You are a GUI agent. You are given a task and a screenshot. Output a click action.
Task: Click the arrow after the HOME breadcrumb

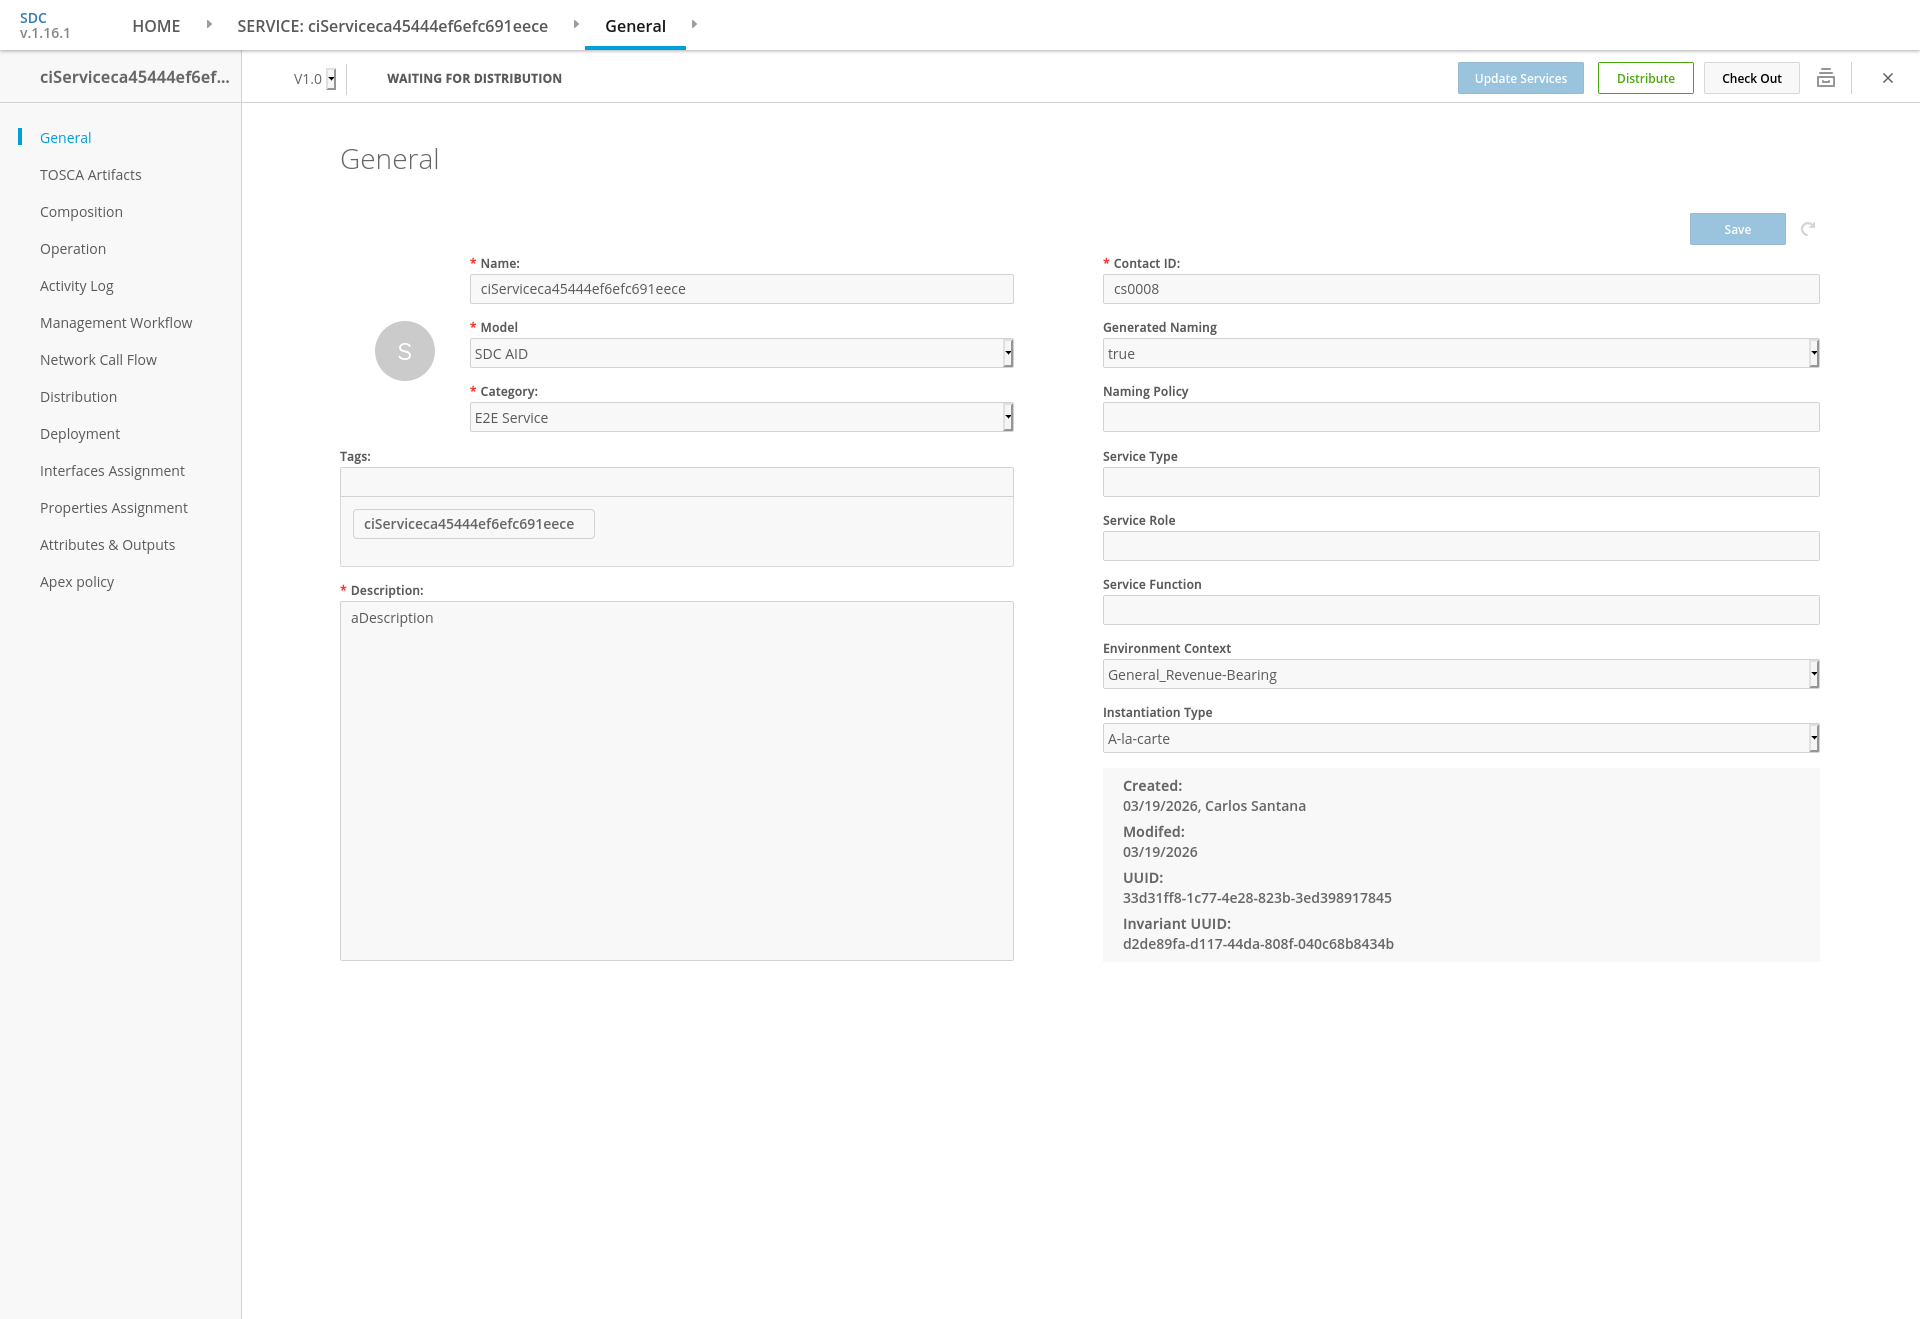tap(209, 24)
